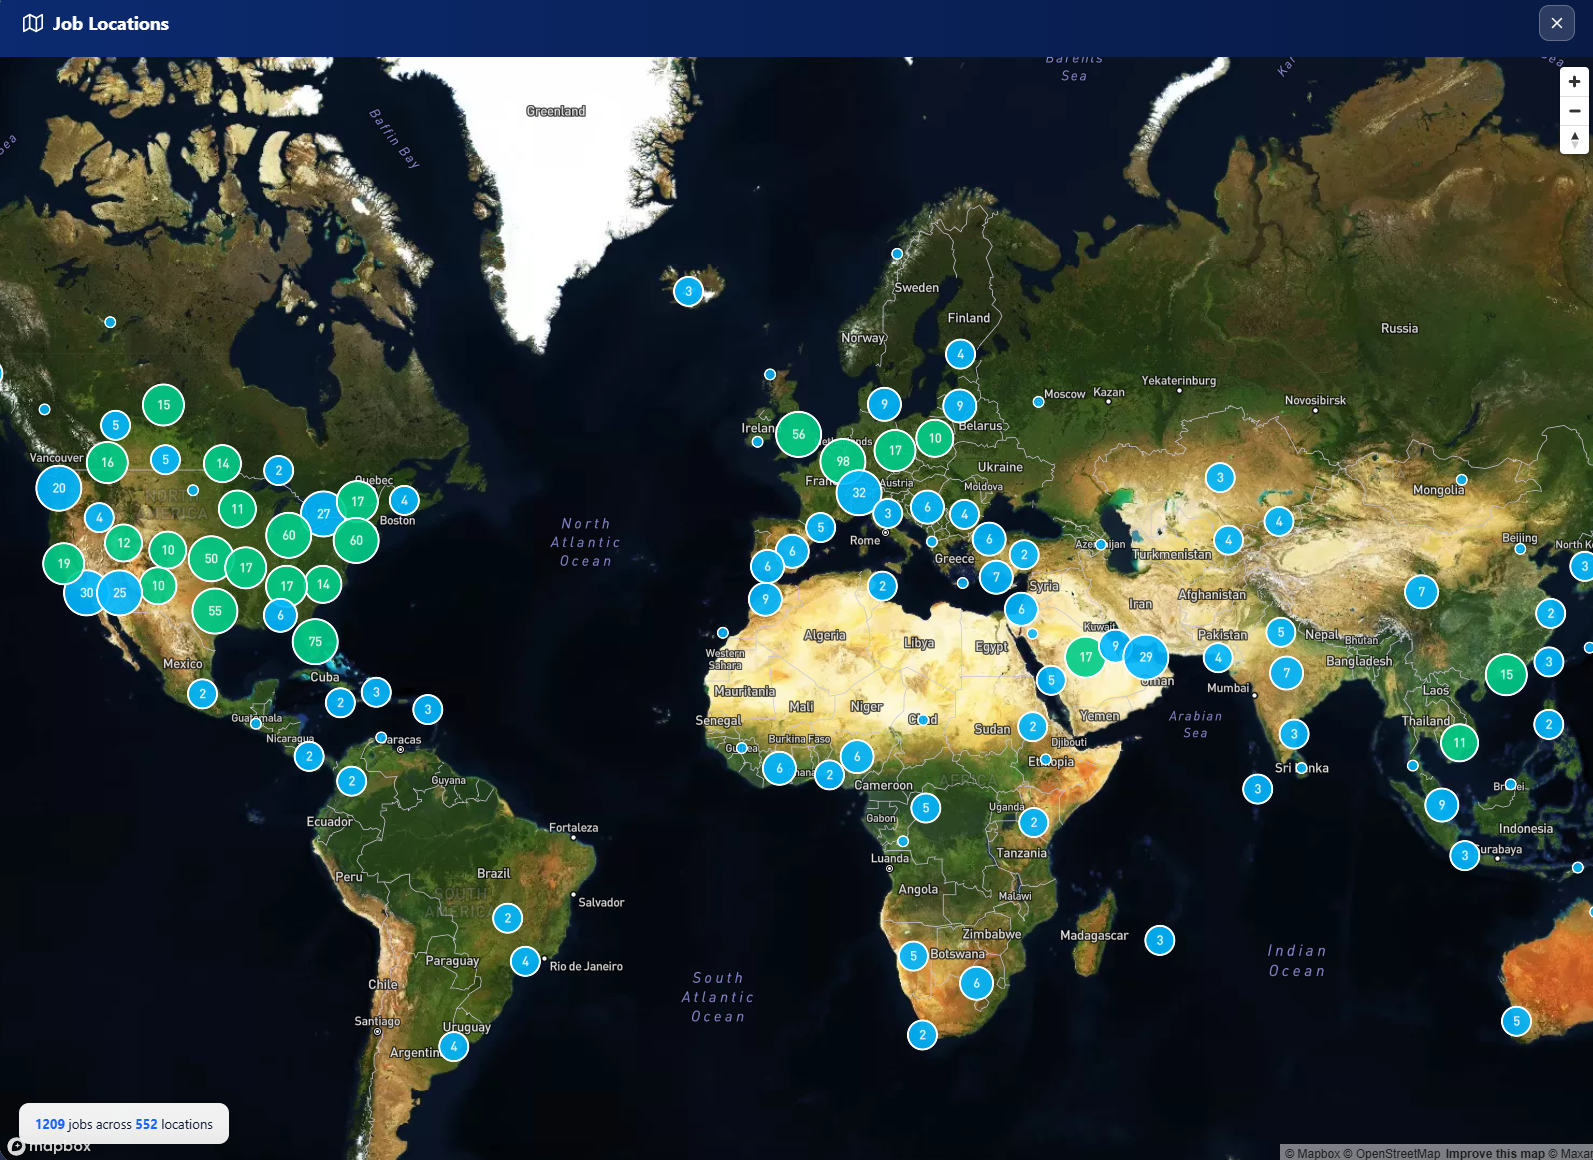The image size is (1593, 1160).
Task: Select the 12-job cluster marker
Action: pos(124,543)
